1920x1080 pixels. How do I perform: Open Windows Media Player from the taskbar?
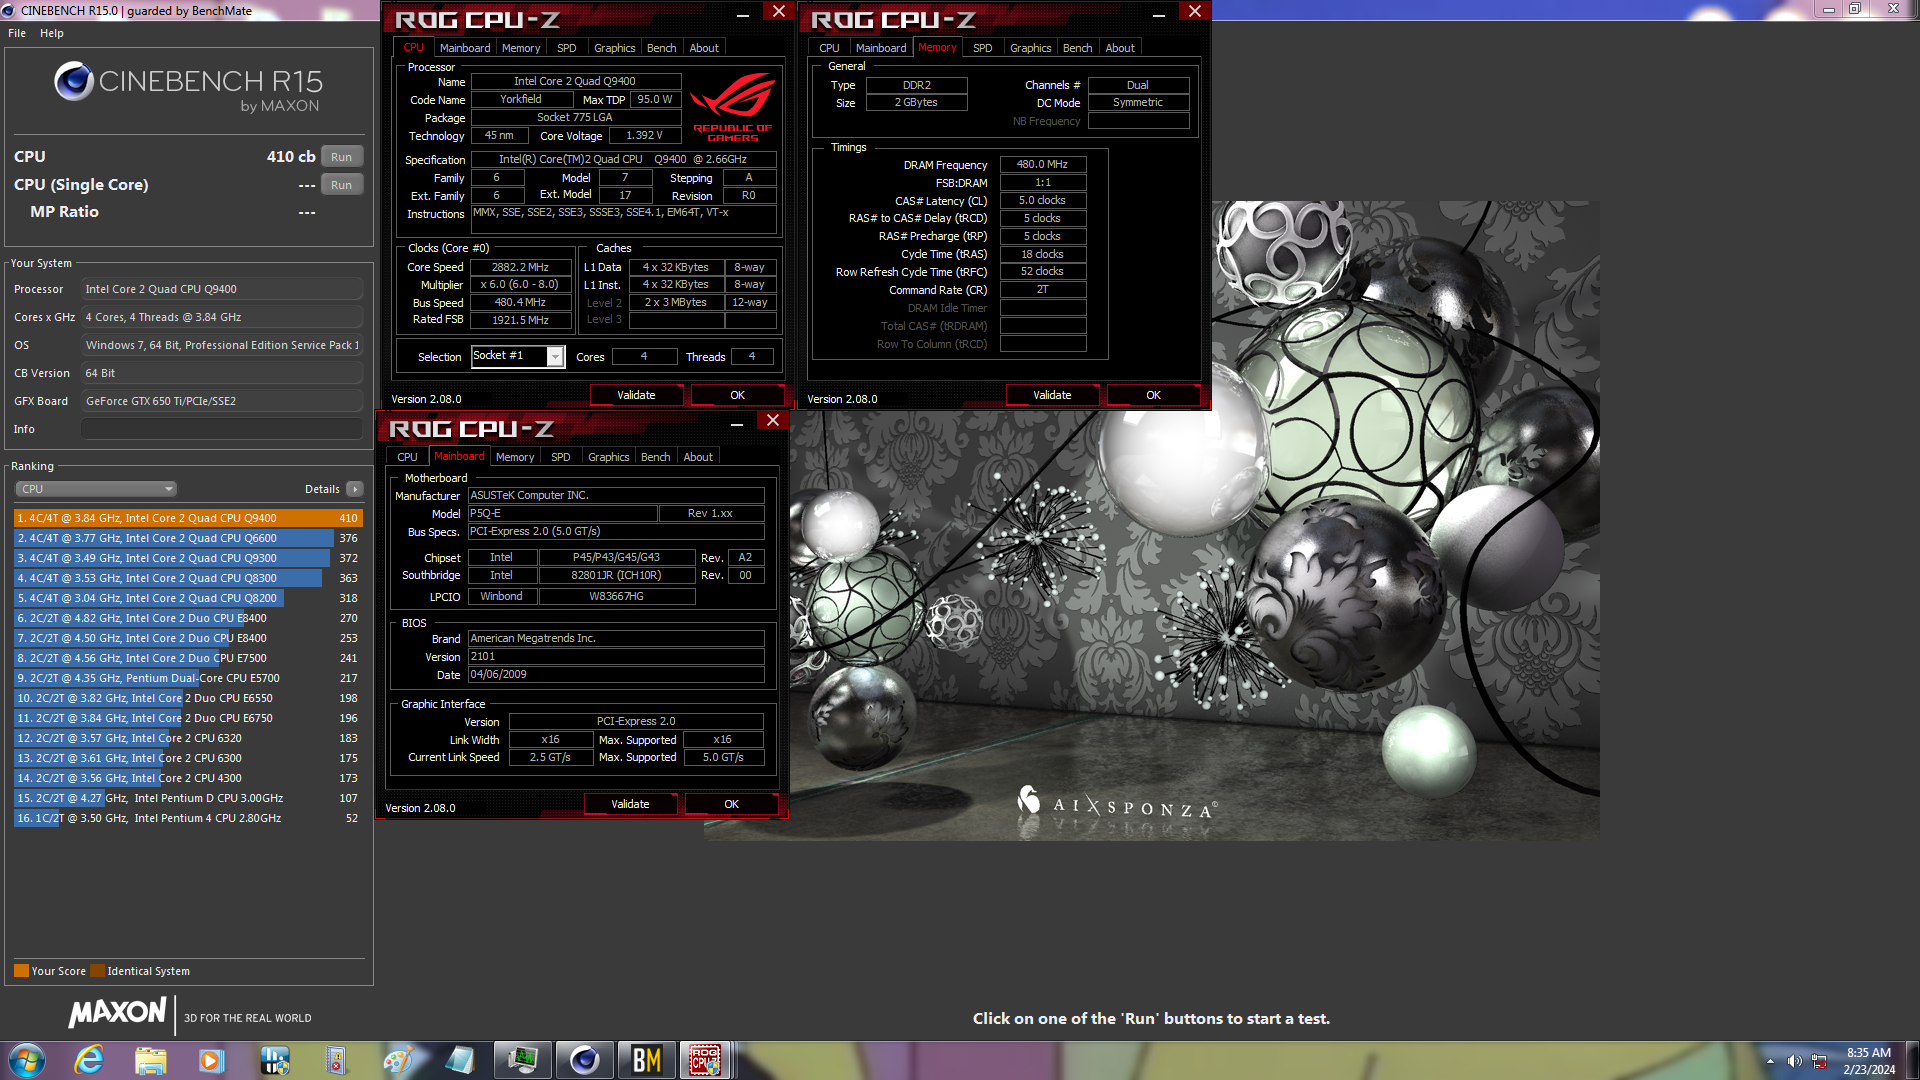coord(212,1060)
